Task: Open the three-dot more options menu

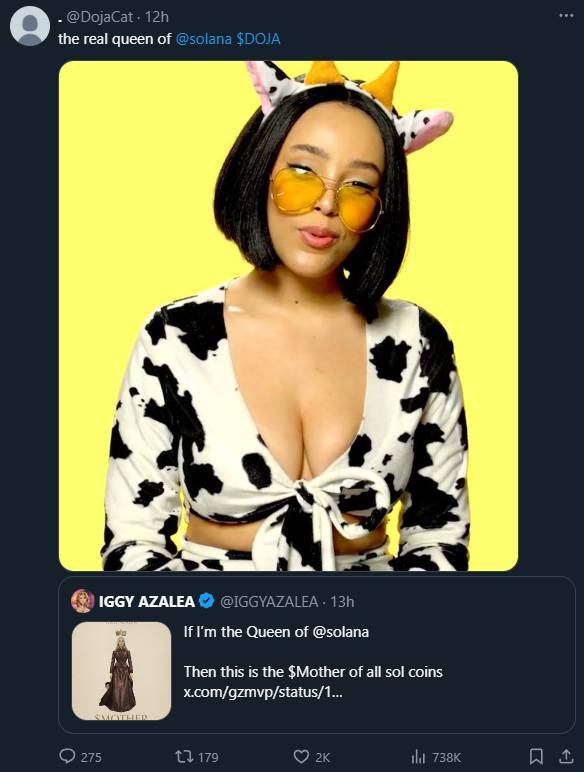Action: [566, 16]
